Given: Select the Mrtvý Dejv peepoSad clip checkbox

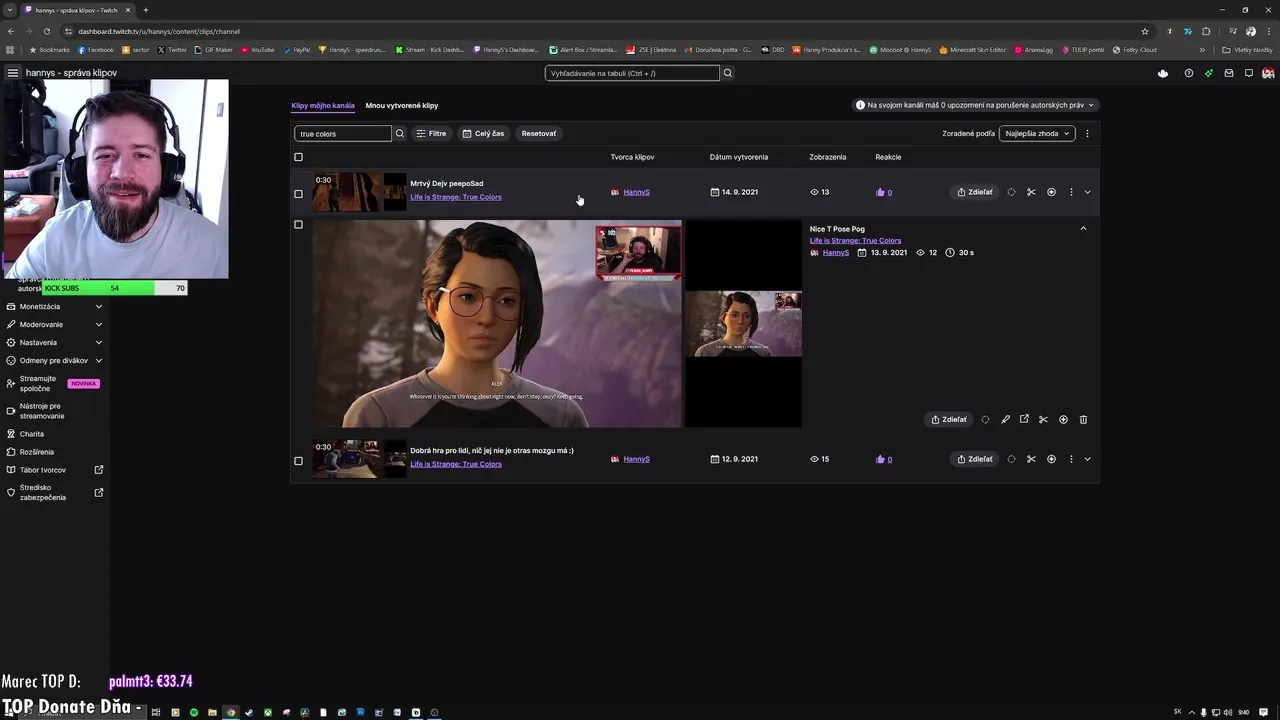Looking at the screenshot, I should 298,194.
